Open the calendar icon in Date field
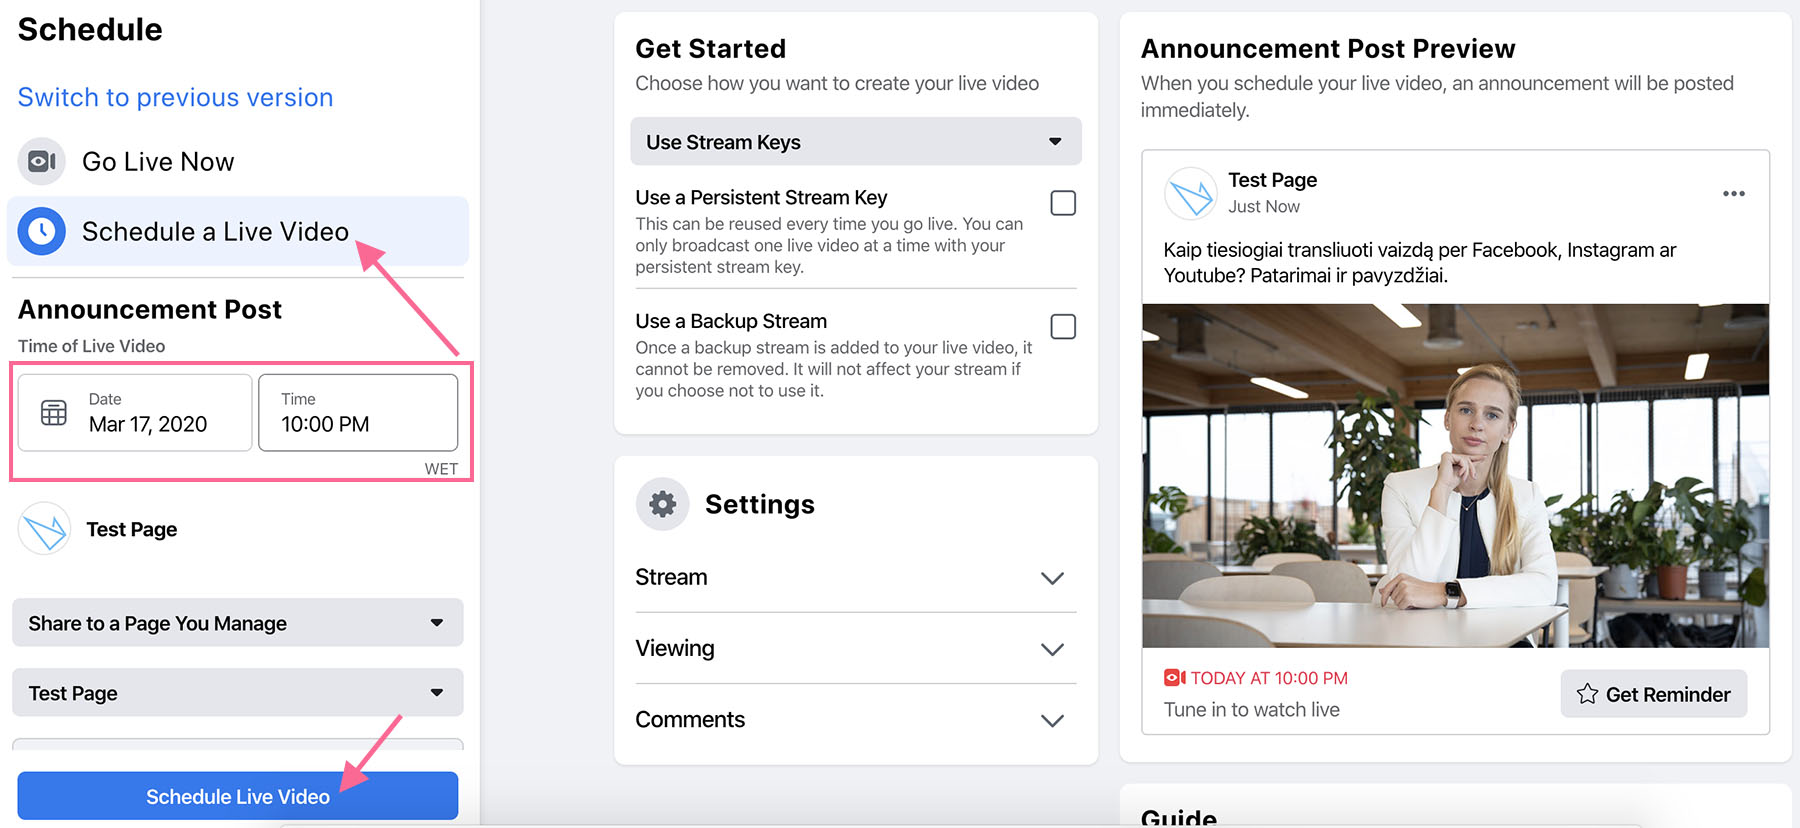The image size is (1800, 828). [54, 412]
